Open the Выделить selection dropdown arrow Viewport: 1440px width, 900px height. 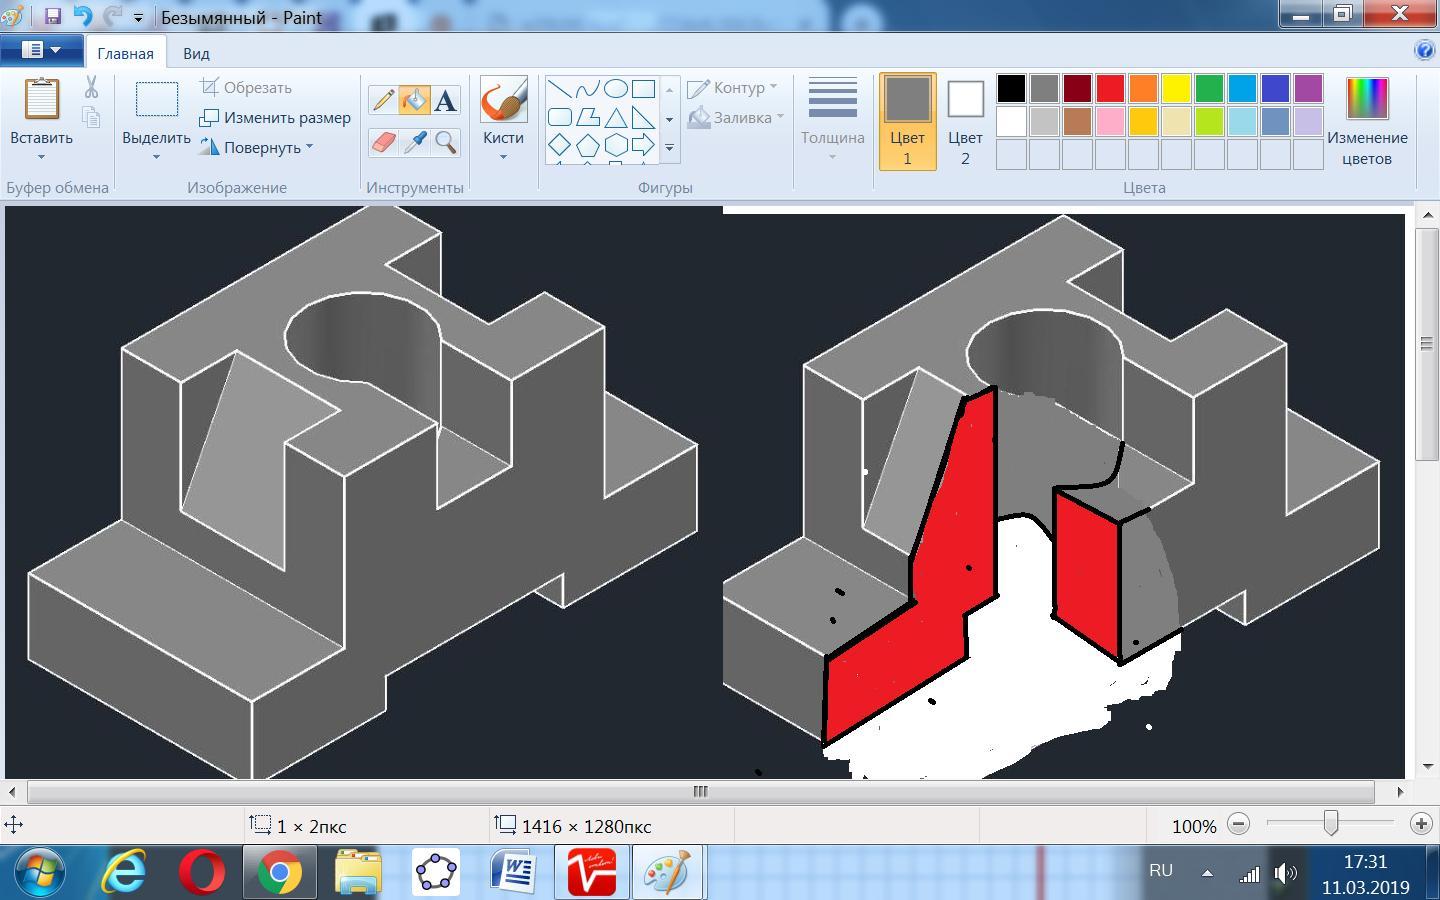156,157
